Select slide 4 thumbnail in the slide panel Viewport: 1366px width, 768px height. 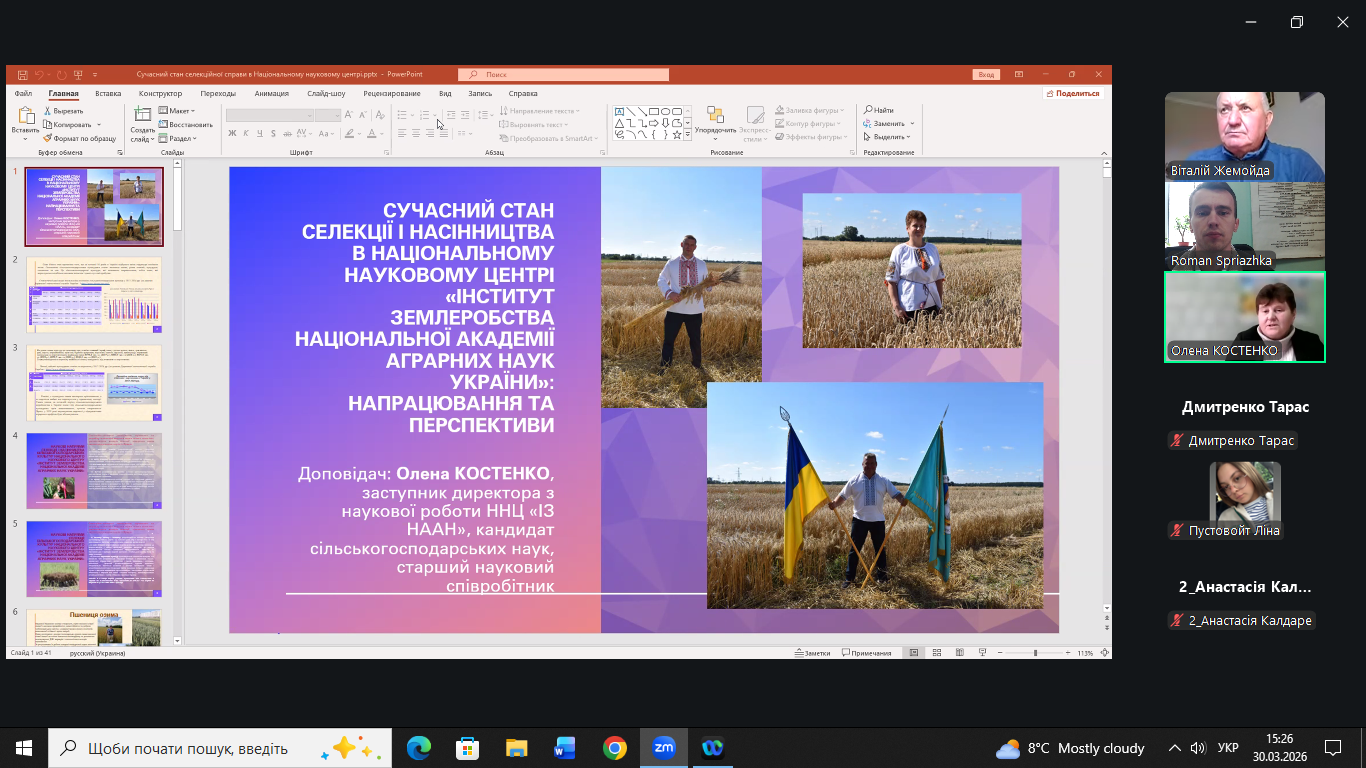tap(94, 470)
